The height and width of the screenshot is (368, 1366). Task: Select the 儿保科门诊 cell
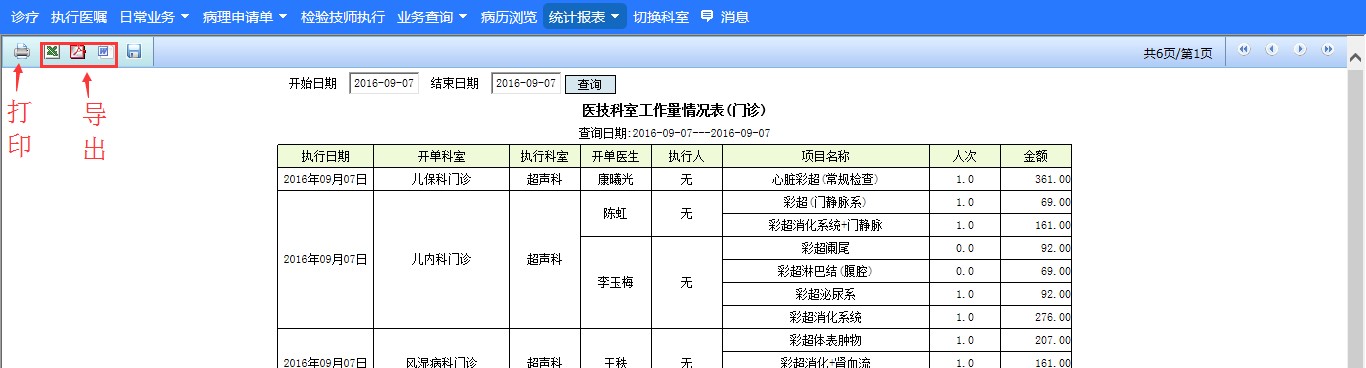441,180
